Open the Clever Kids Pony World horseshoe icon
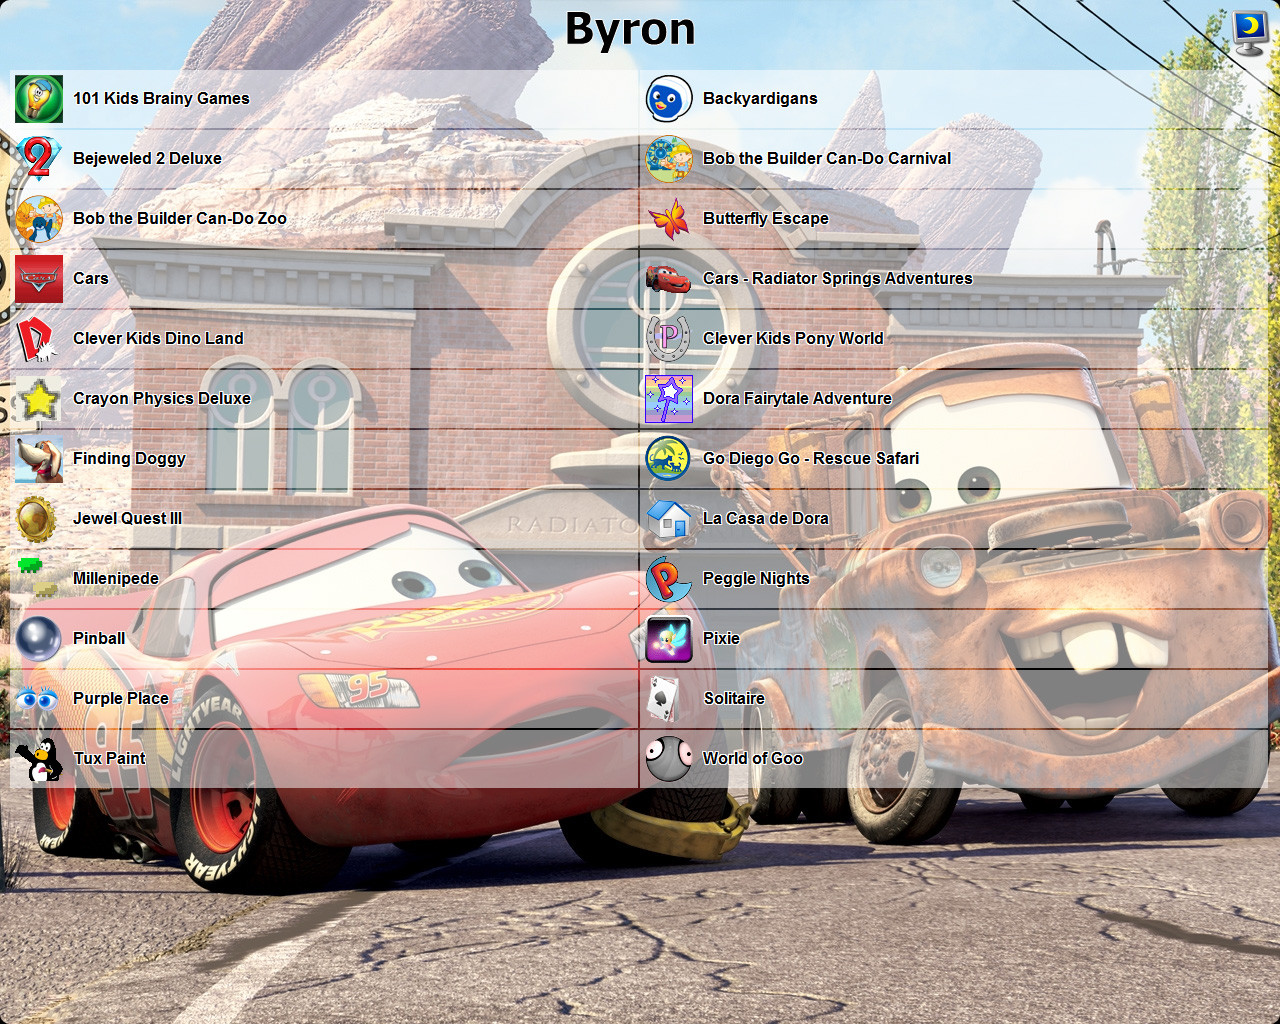 coord(669,339)
